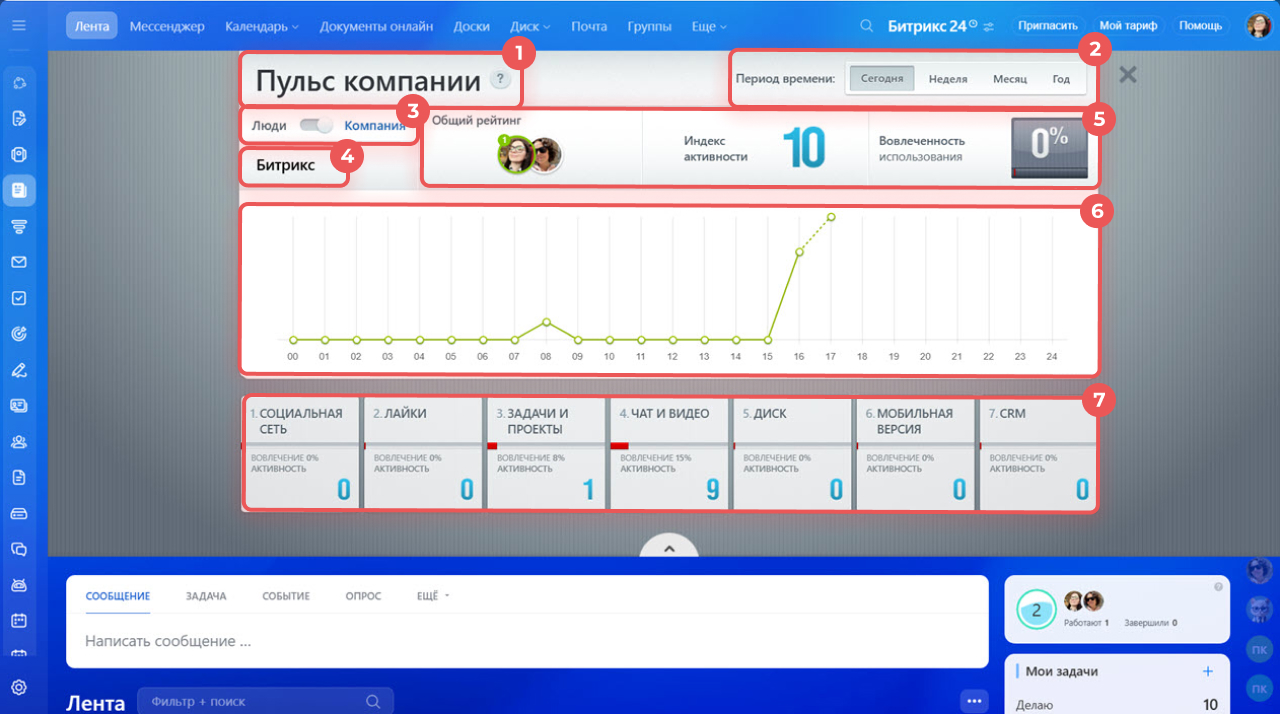Screen dimensions: 1280x714
Task: Open the funnel CRM icon in sidebar
Action: (x=19, y=226)
